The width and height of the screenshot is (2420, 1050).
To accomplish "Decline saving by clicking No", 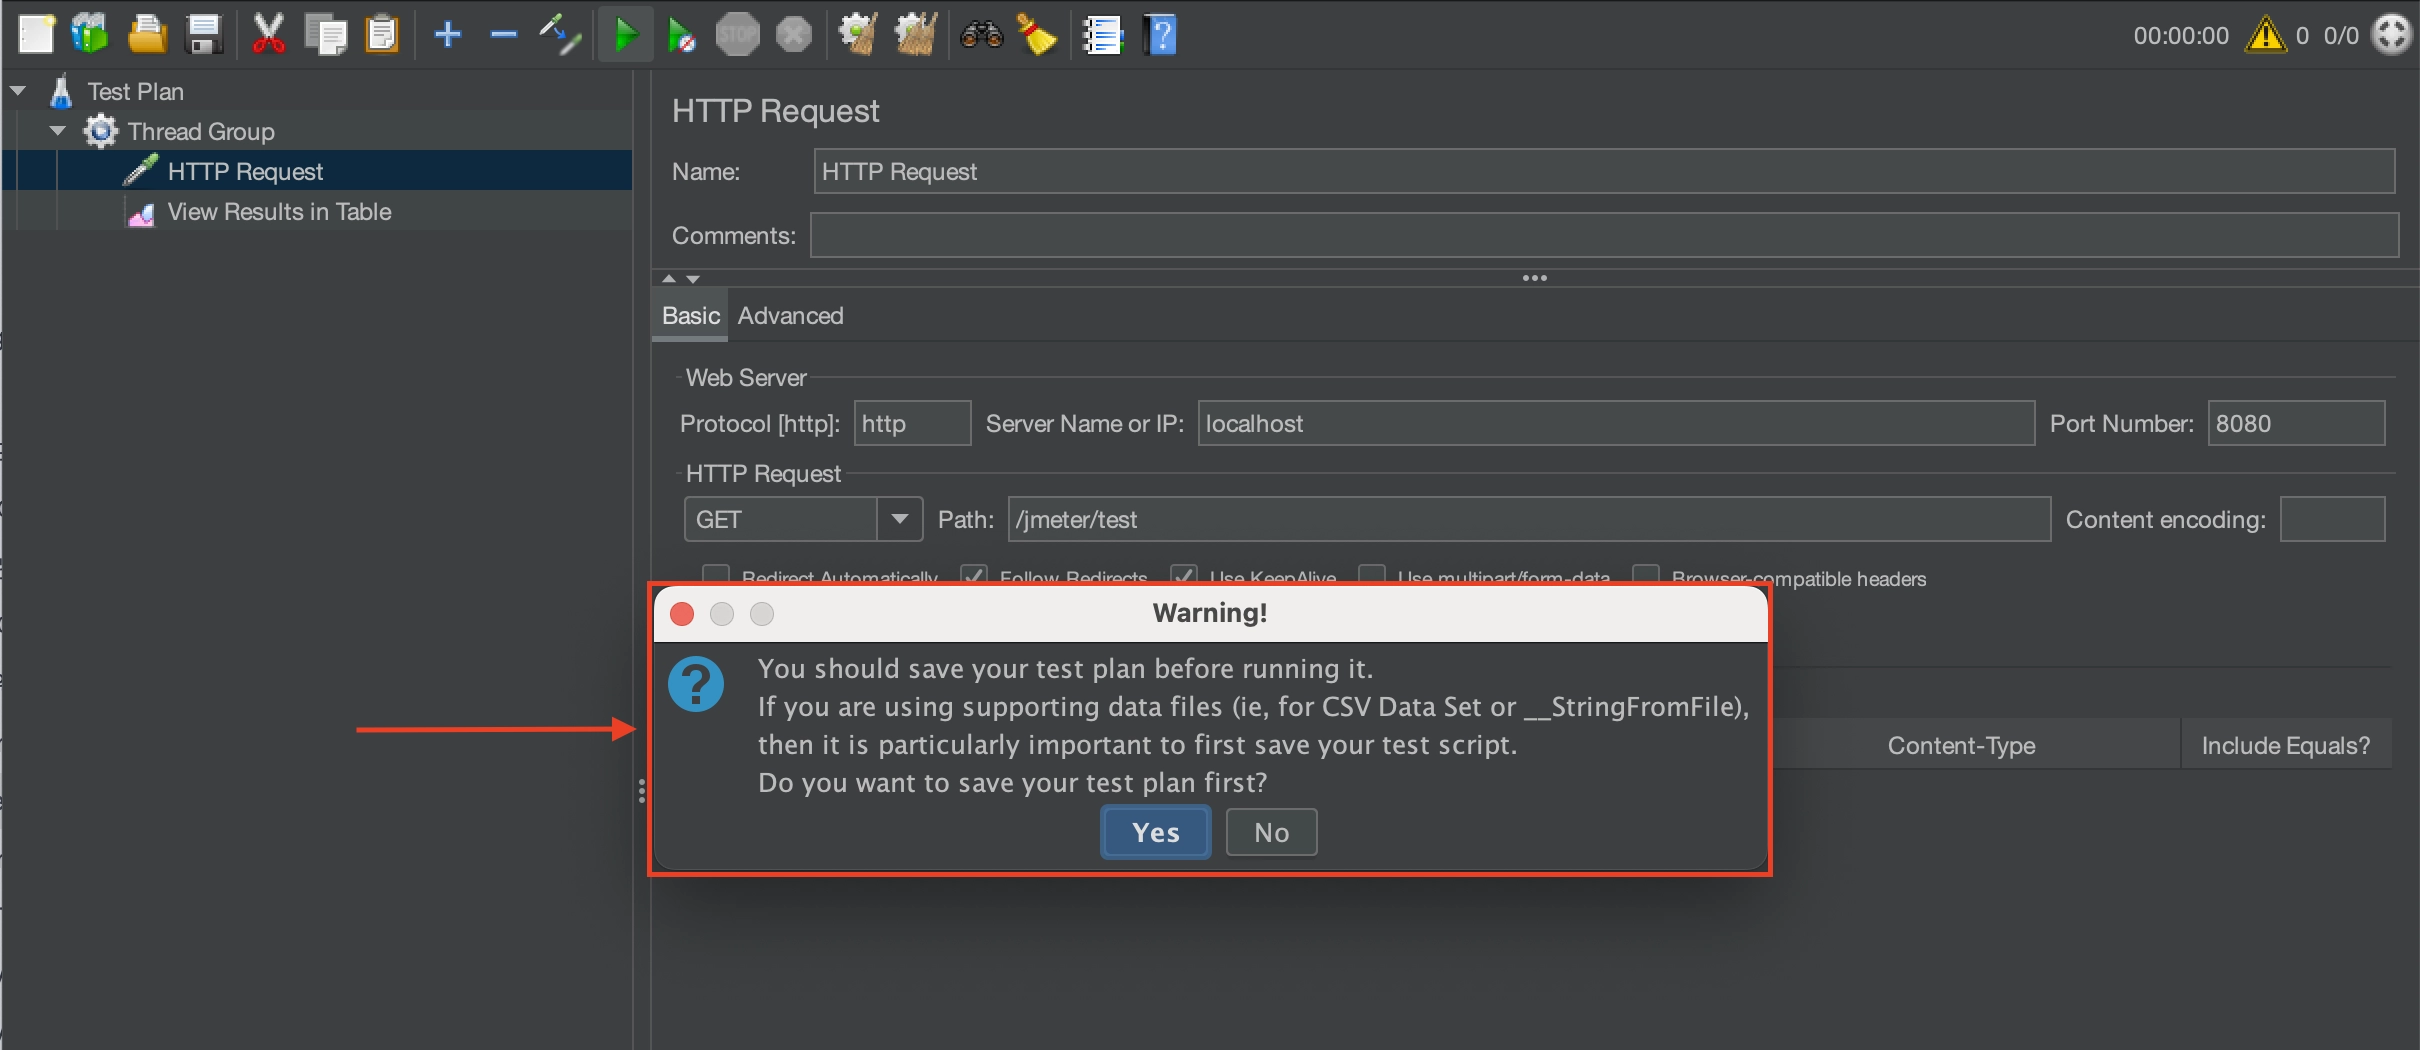I will tap(1271, 832).
